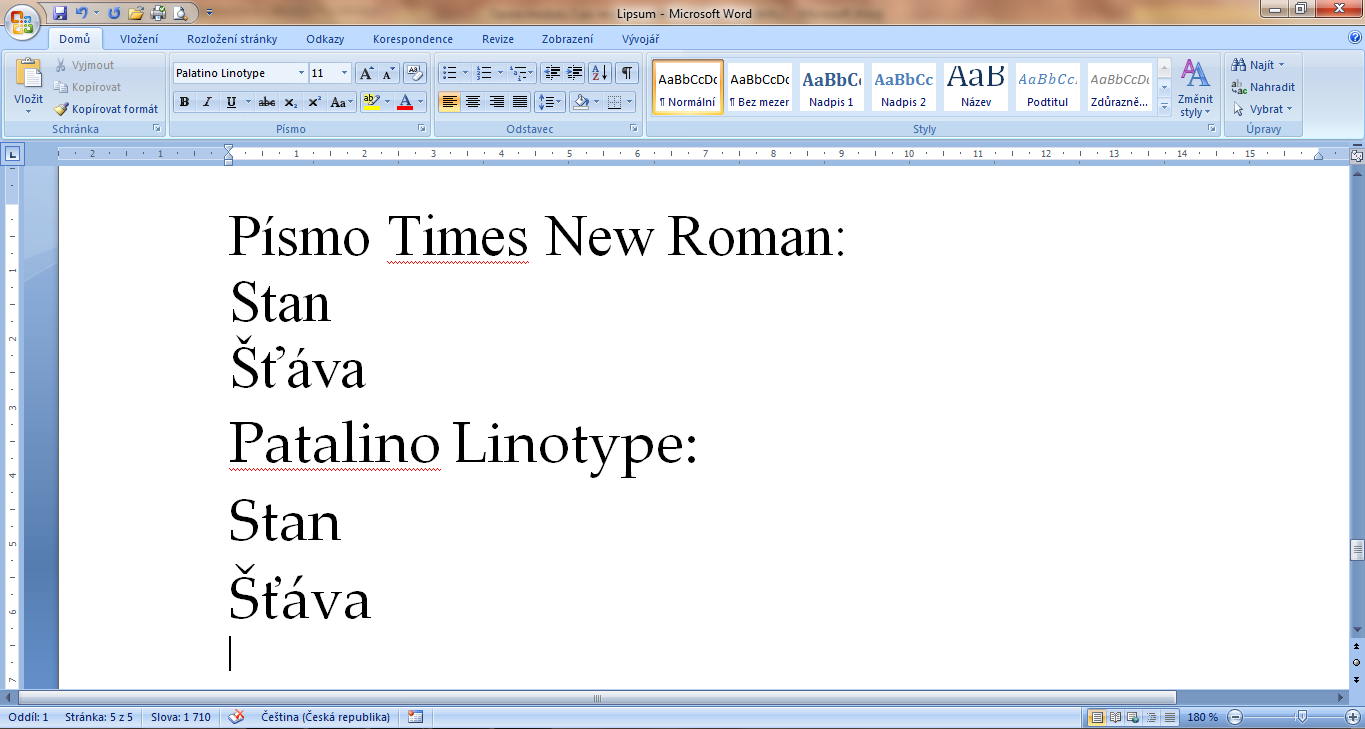Toggle underline formatting
The image size is (1365, 729).
231,102
